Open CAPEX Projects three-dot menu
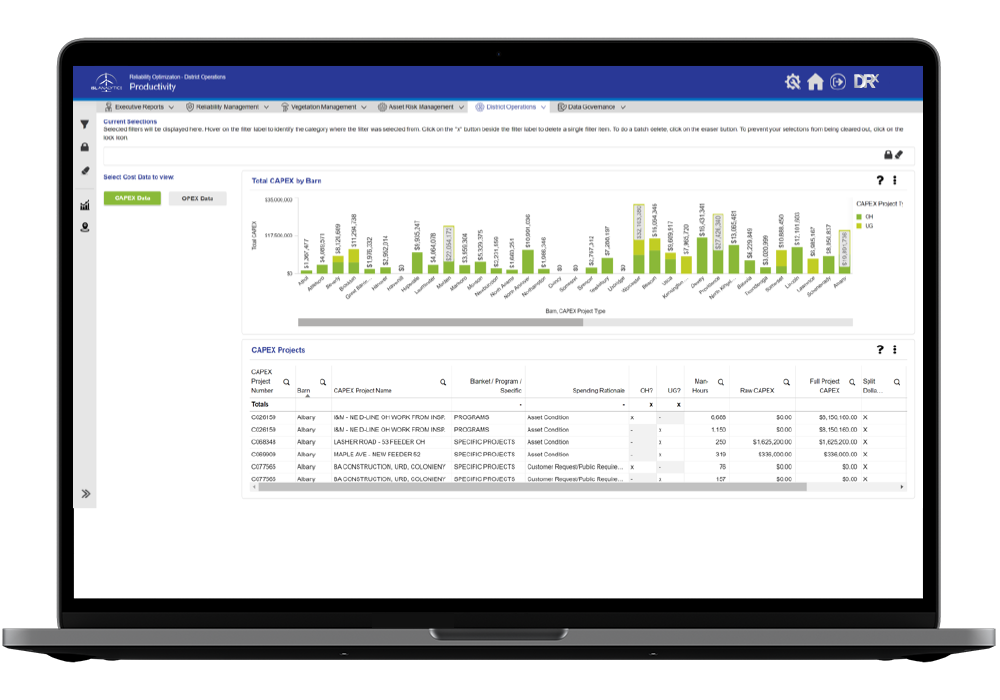Image resolution: width=1000 pixels, height=700 pixels. 895,349
